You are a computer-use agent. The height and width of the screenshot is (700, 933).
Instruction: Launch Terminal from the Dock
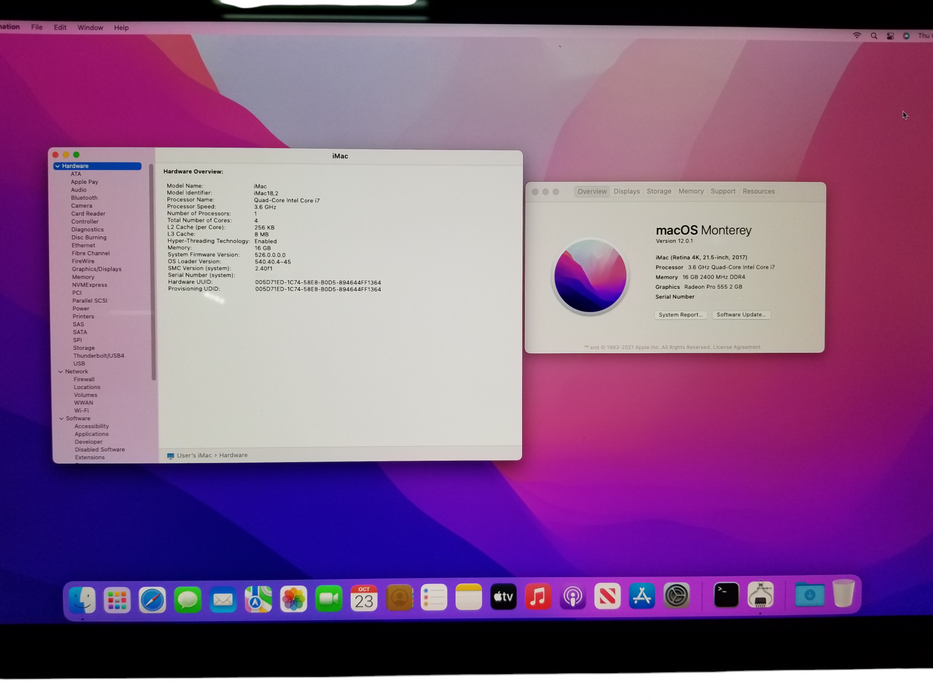(726, 595)
